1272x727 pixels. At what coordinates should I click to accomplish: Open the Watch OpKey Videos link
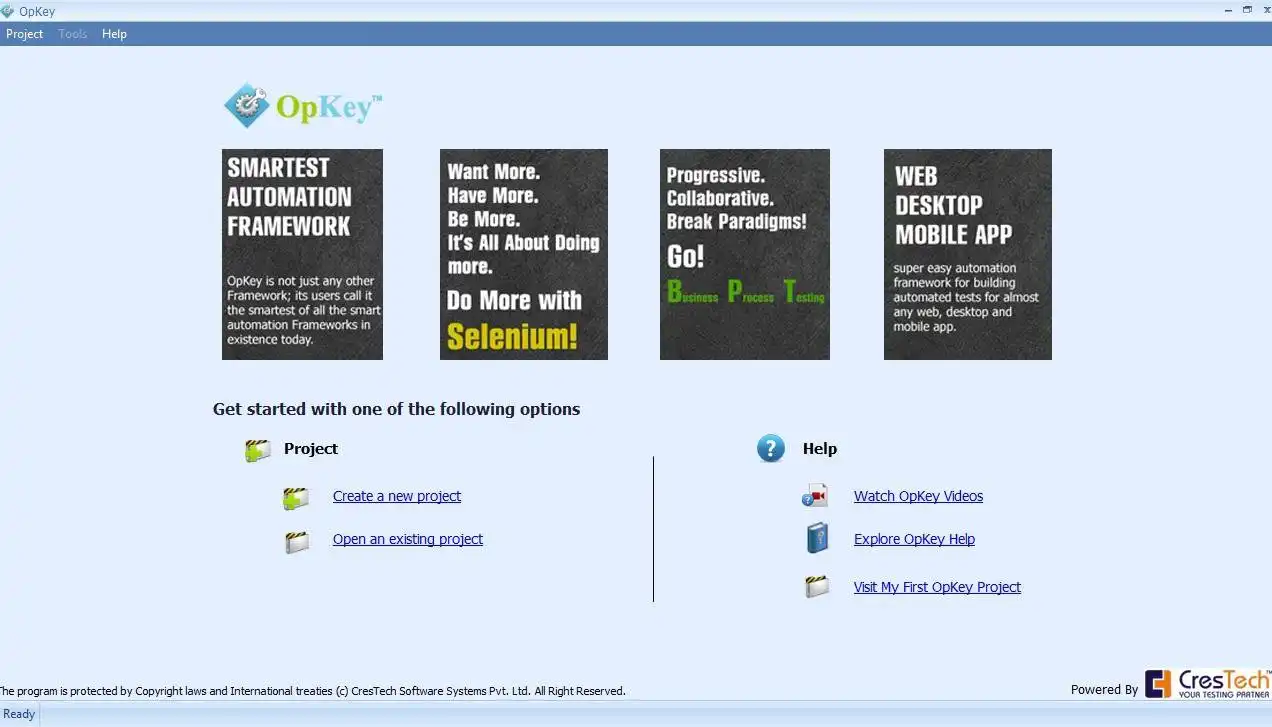pos(918,496)
